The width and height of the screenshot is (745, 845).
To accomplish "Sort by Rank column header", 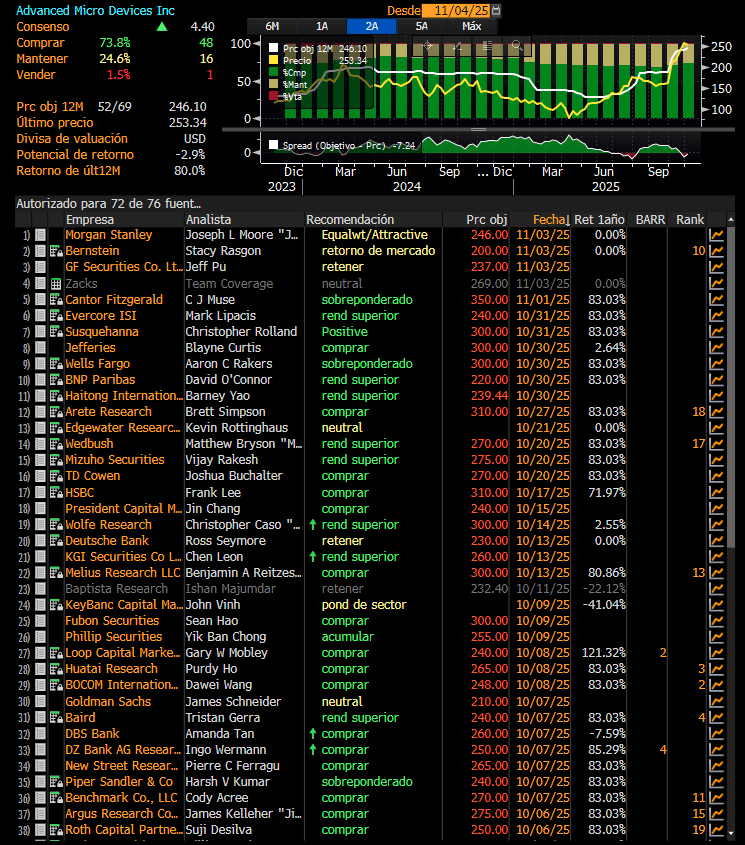I will click(x=690, y=220).
